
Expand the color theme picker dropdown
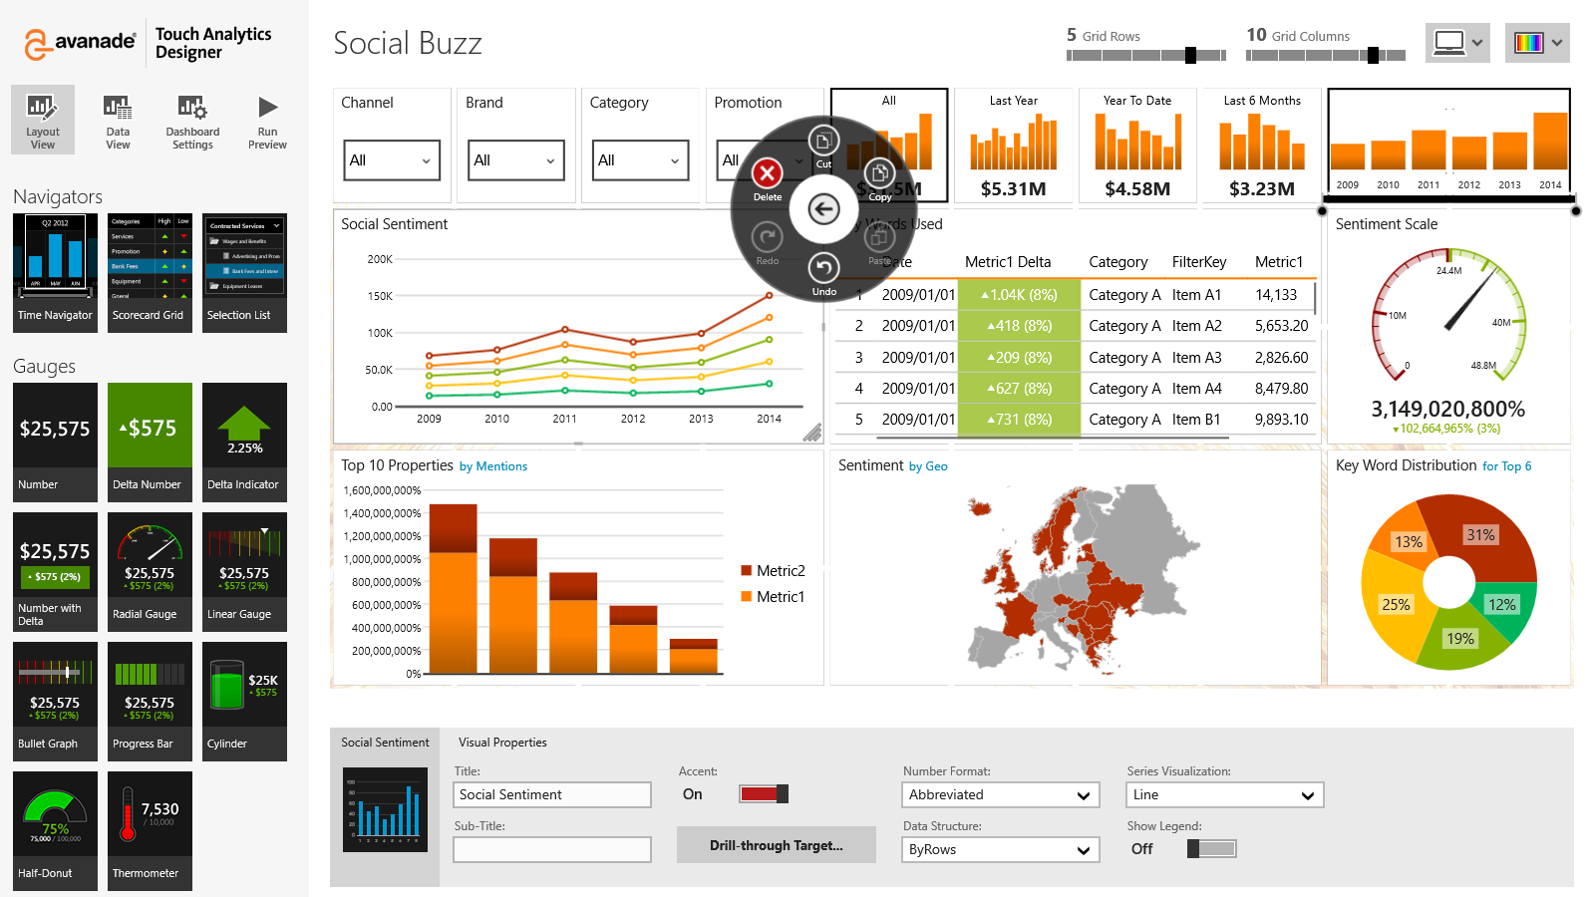point(1537,43)
